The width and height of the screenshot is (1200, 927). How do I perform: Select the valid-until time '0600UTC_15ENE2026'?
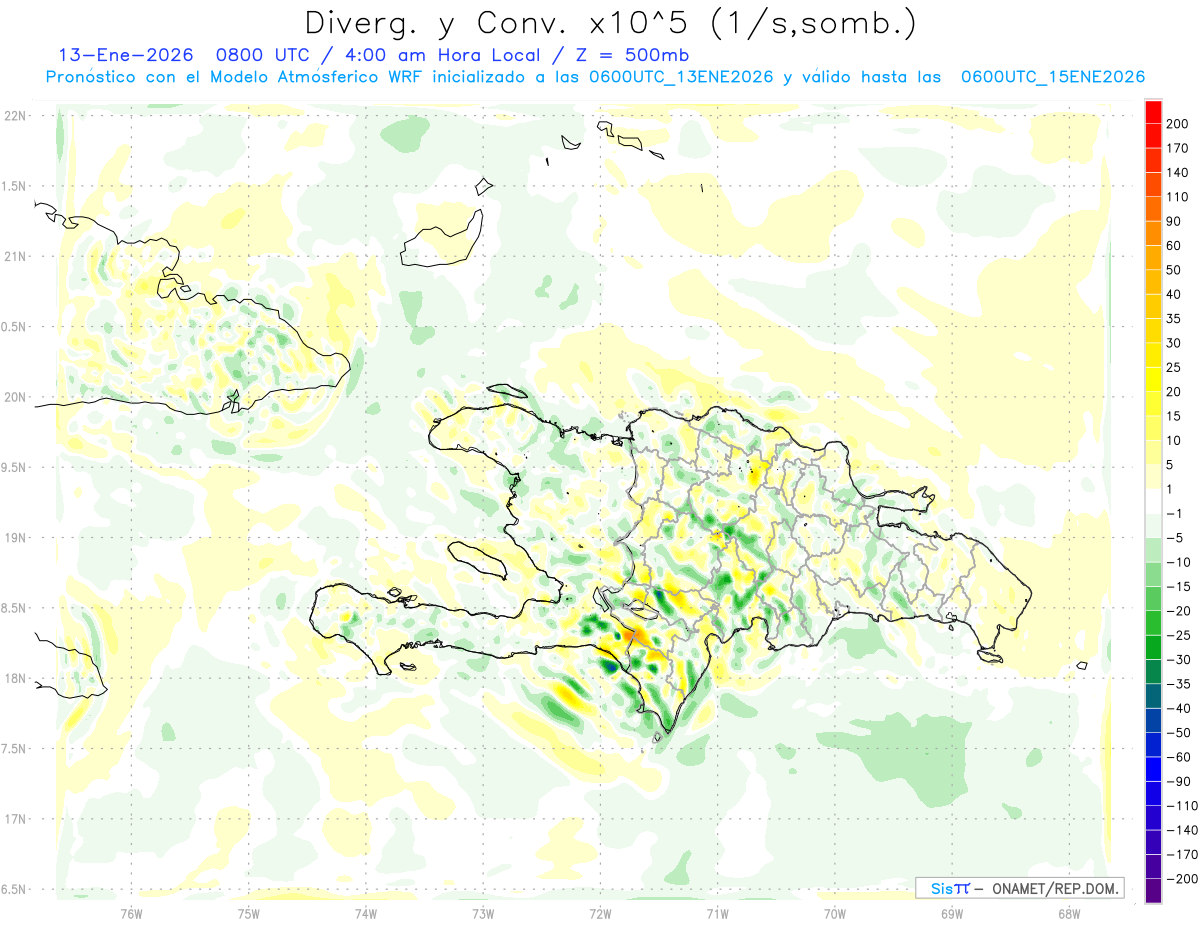coord(1052,76)
